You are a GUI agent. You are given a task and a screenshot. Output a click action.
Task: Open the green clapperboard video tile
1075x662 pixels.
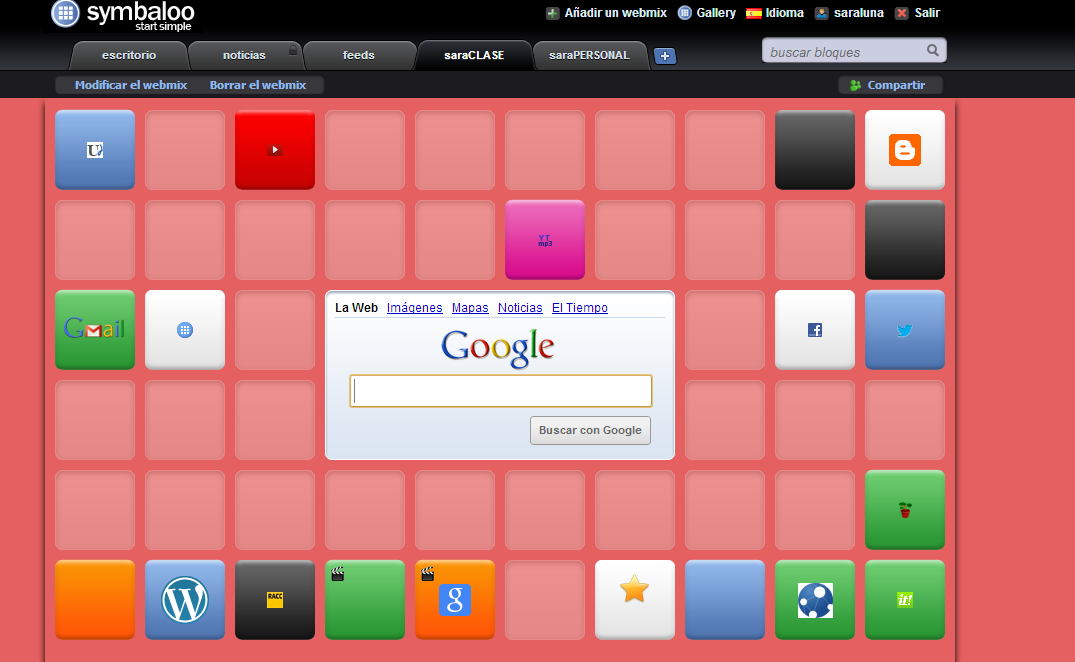[x=365, y=600]
